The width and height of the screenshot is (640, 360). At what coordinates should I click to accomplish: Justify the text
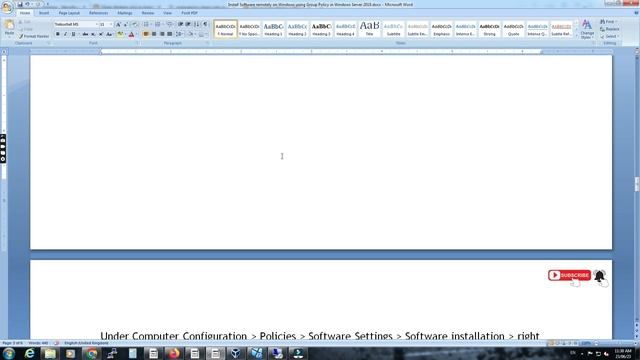[169, 34]
